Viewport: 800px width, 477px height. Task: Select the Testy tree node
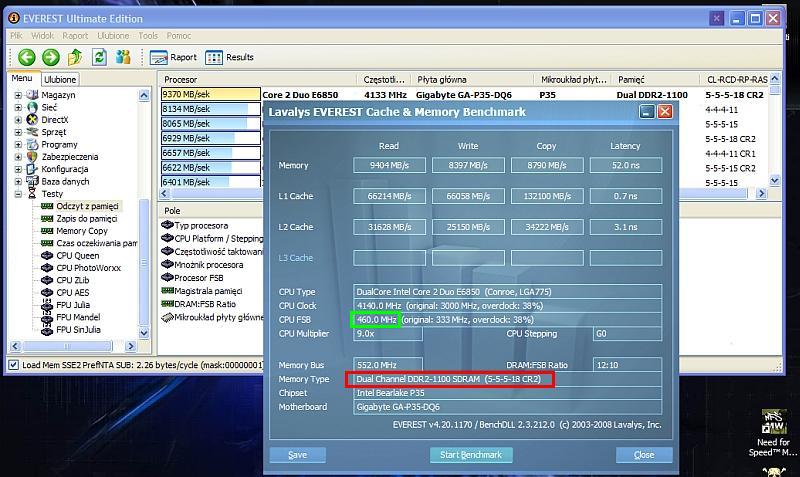click(x=52, y=194)
